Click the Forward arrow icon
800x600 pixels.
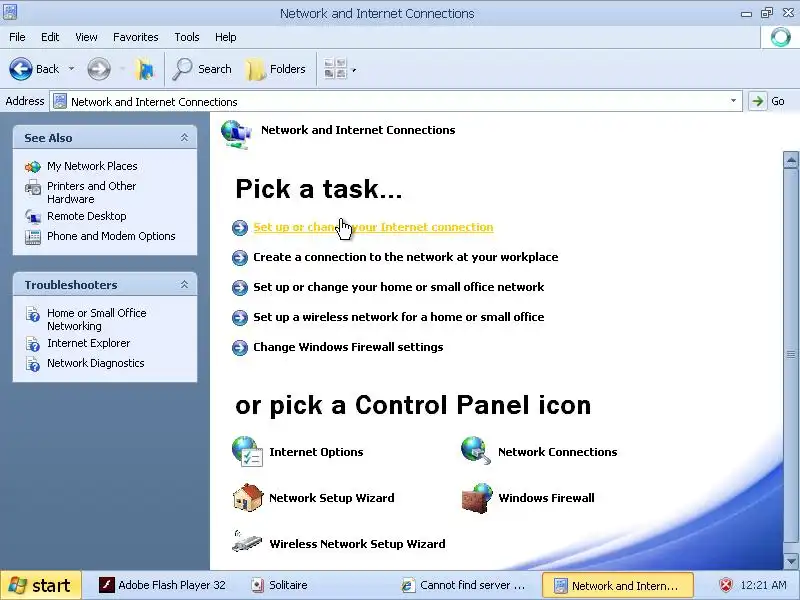pos(98,69)
